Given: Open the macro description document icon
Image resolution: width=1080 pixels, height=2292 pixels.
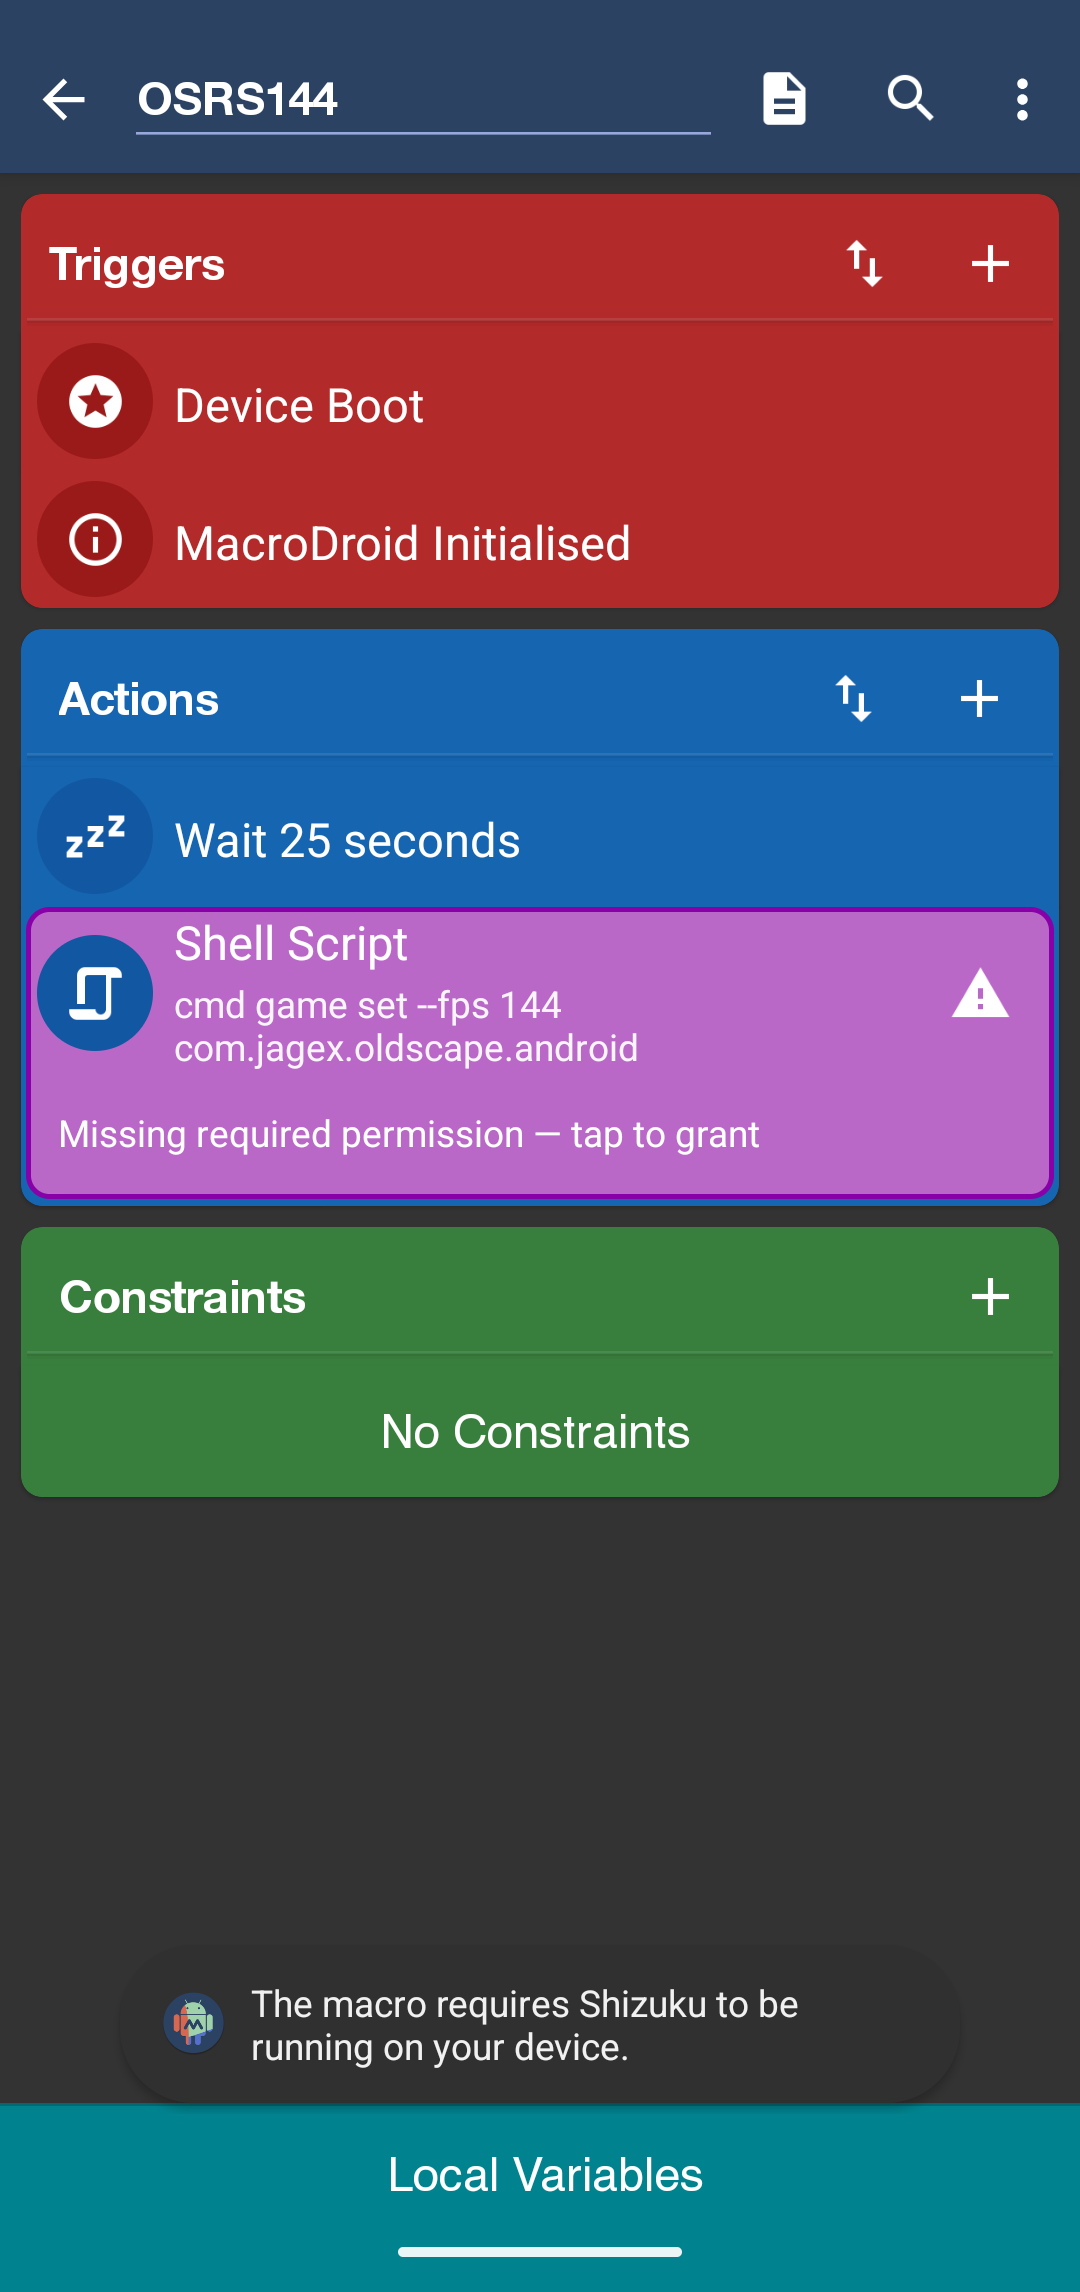Looking at the screenshot, I should click(x=784, y=99).
